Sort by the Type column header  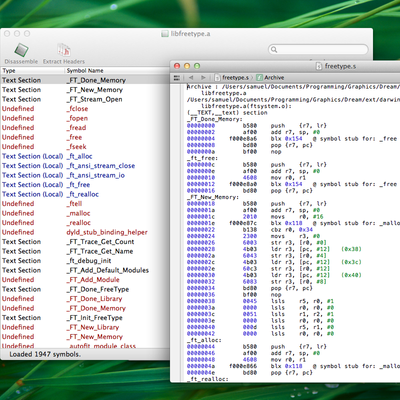pyautogui.click(x=32, y=71)
